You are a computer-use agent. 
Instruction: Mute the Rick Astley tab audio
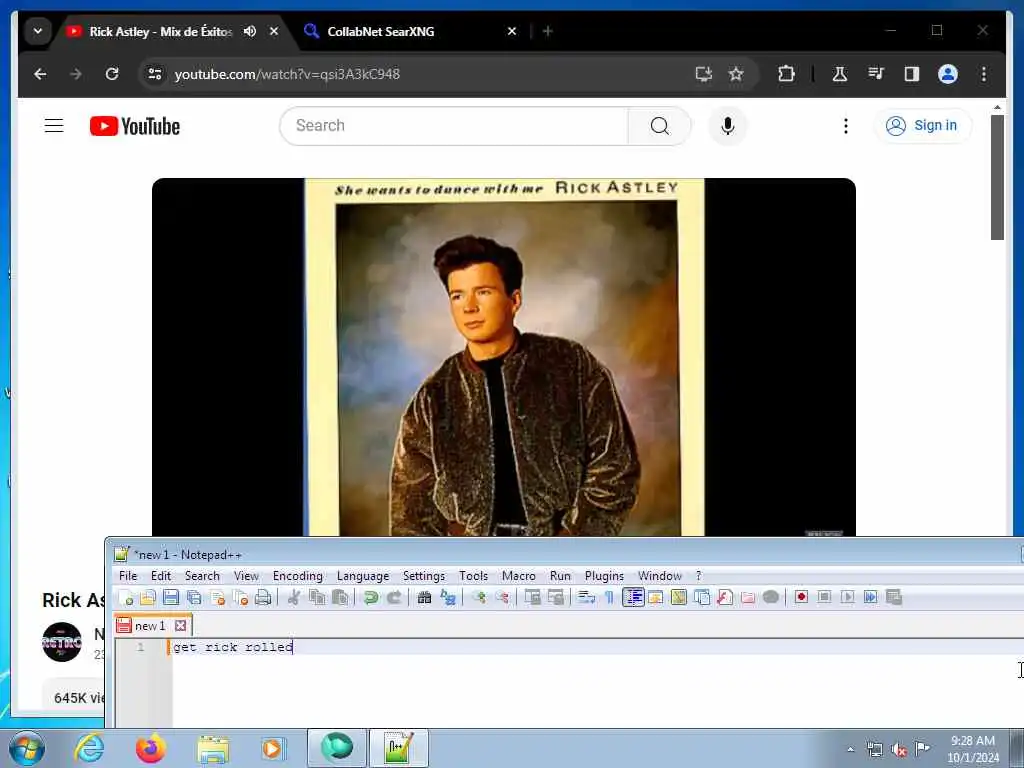[x=249, y=31]
